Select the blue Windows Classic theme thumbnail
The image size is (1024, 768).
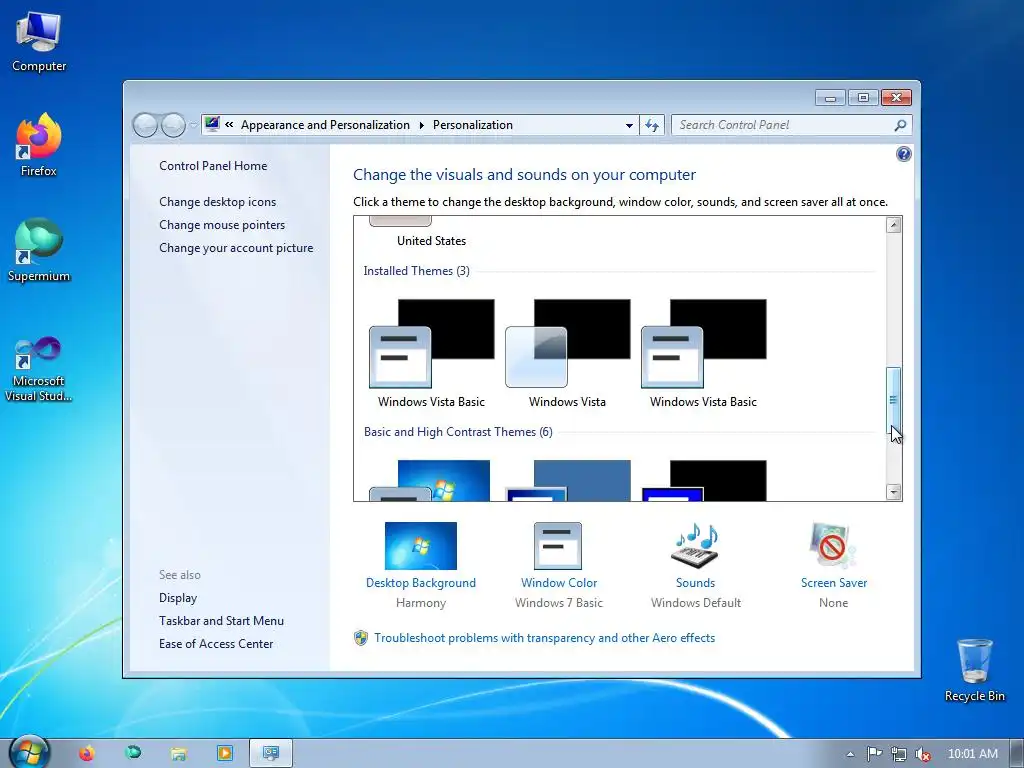tap(567, 481)
